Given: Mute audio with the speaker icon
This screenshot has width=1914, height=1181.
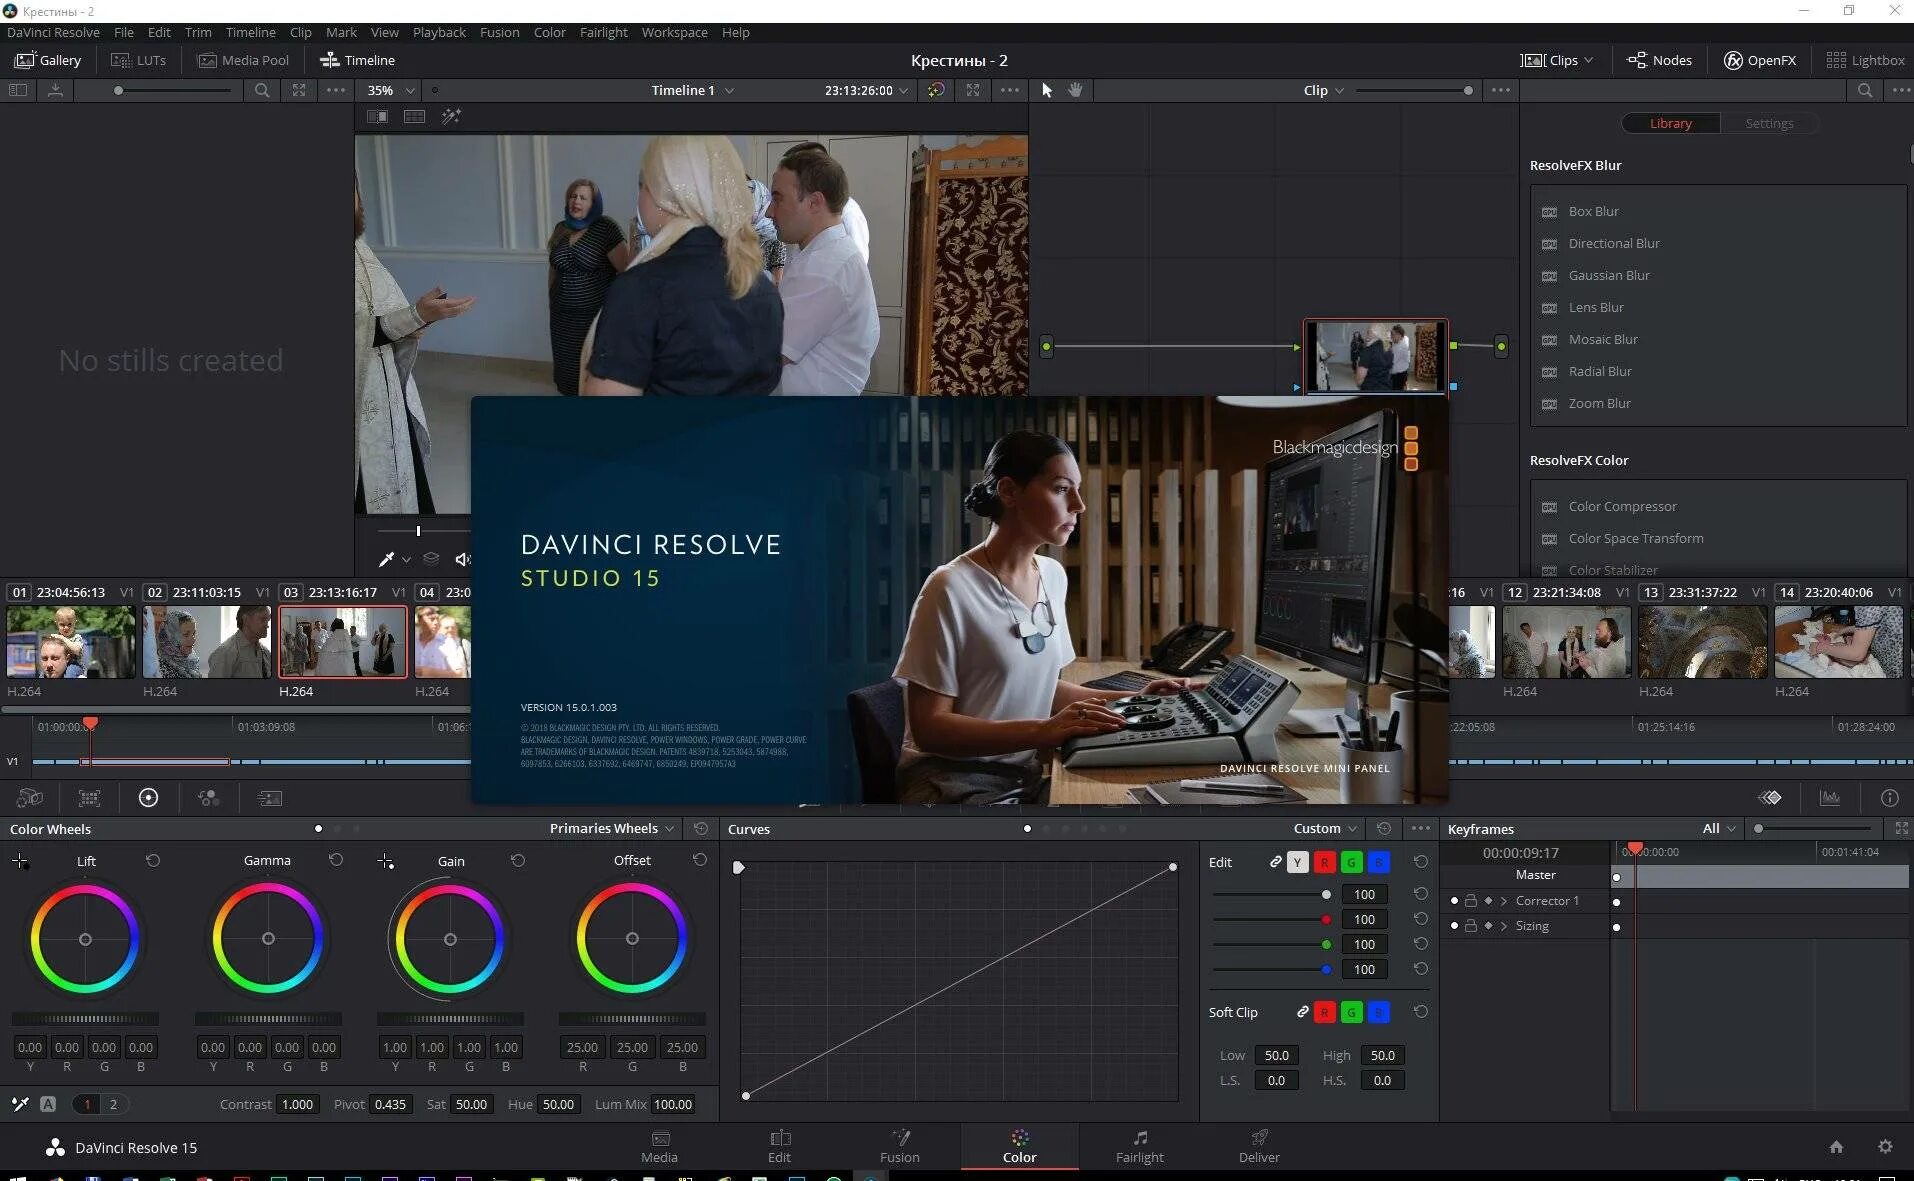Looking at the screenshot, I should click(x=462, y=559).
